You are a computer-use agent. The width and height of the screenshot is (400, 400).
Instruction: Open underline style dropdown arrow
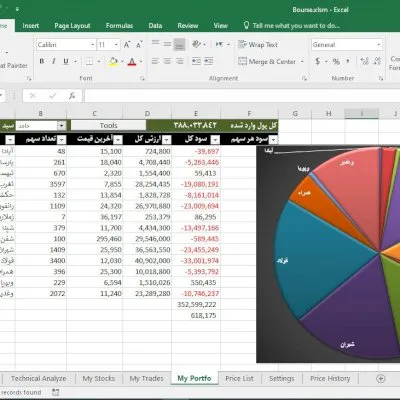(75, 61)
